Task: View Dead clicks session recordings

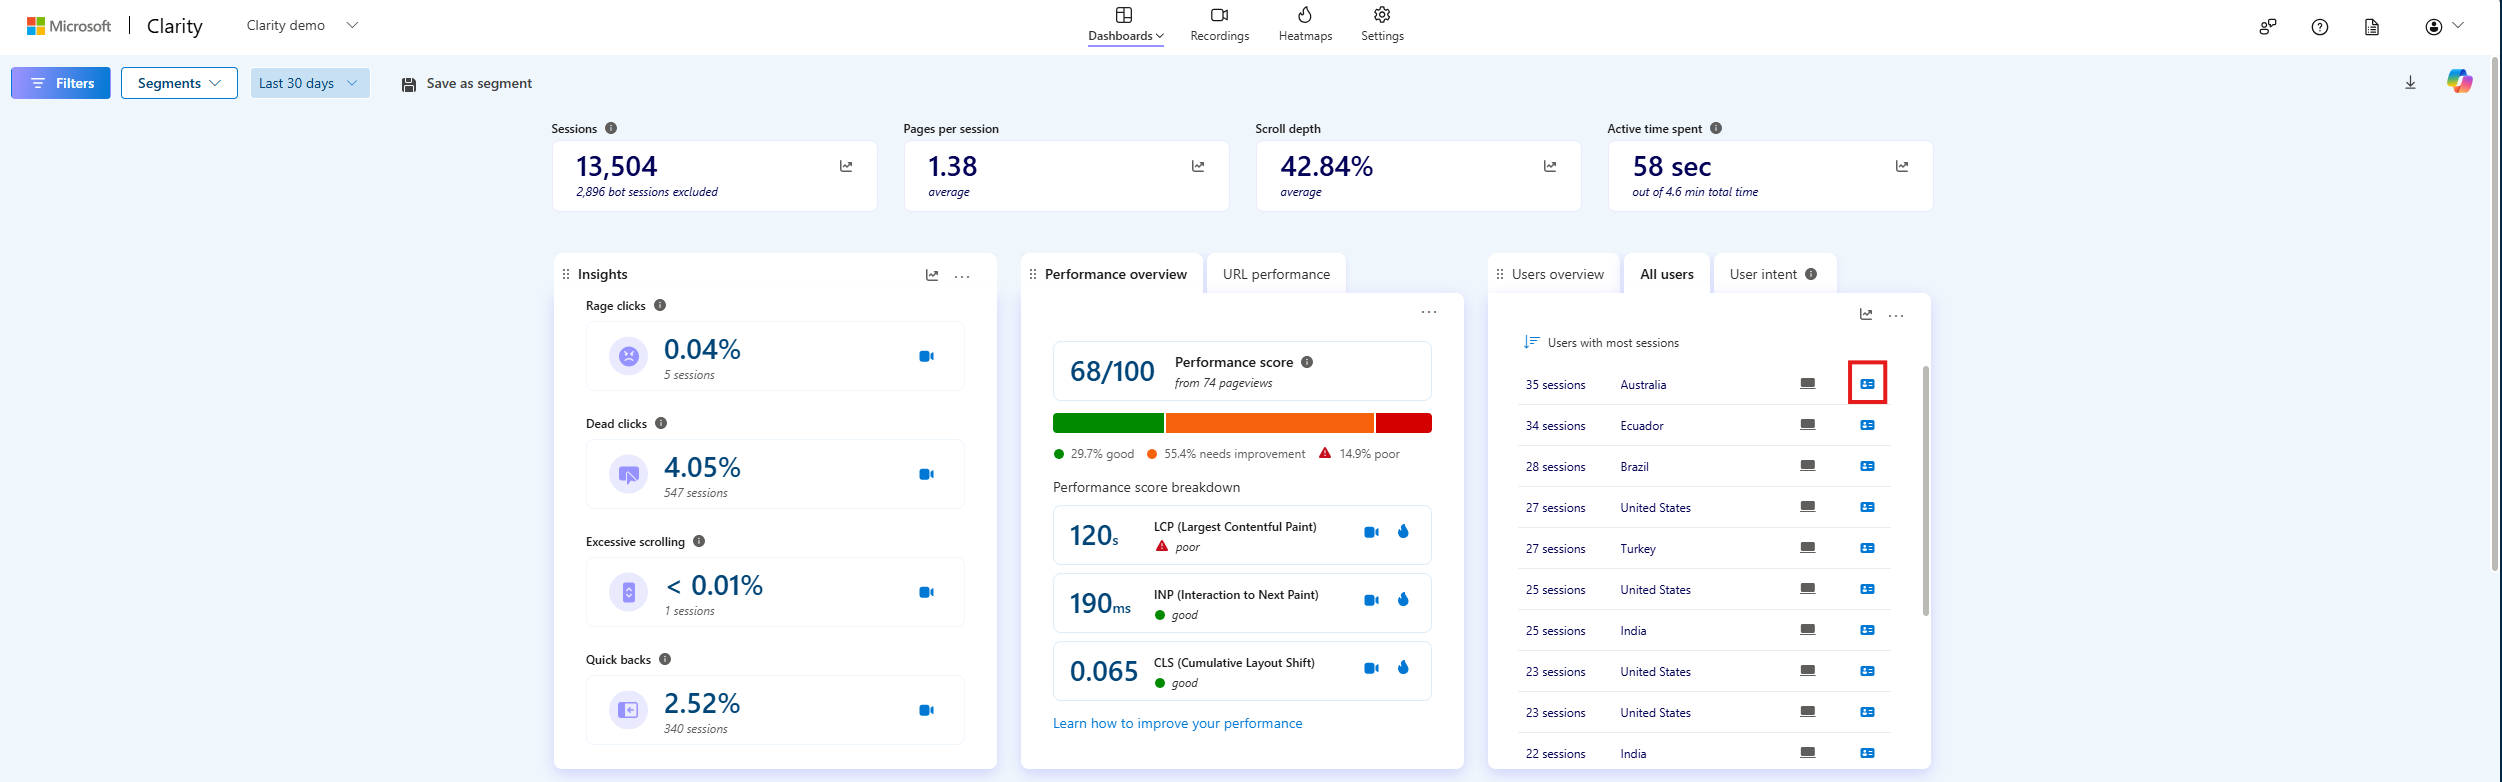Action: coord(926,474)
